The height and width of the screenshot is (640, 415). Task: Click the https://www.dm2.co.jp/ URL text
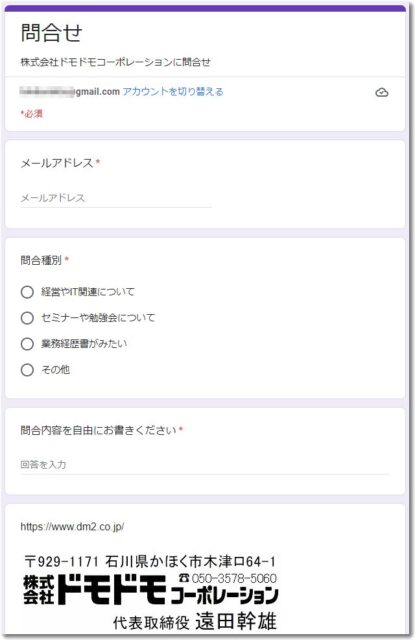click(72, 527)
